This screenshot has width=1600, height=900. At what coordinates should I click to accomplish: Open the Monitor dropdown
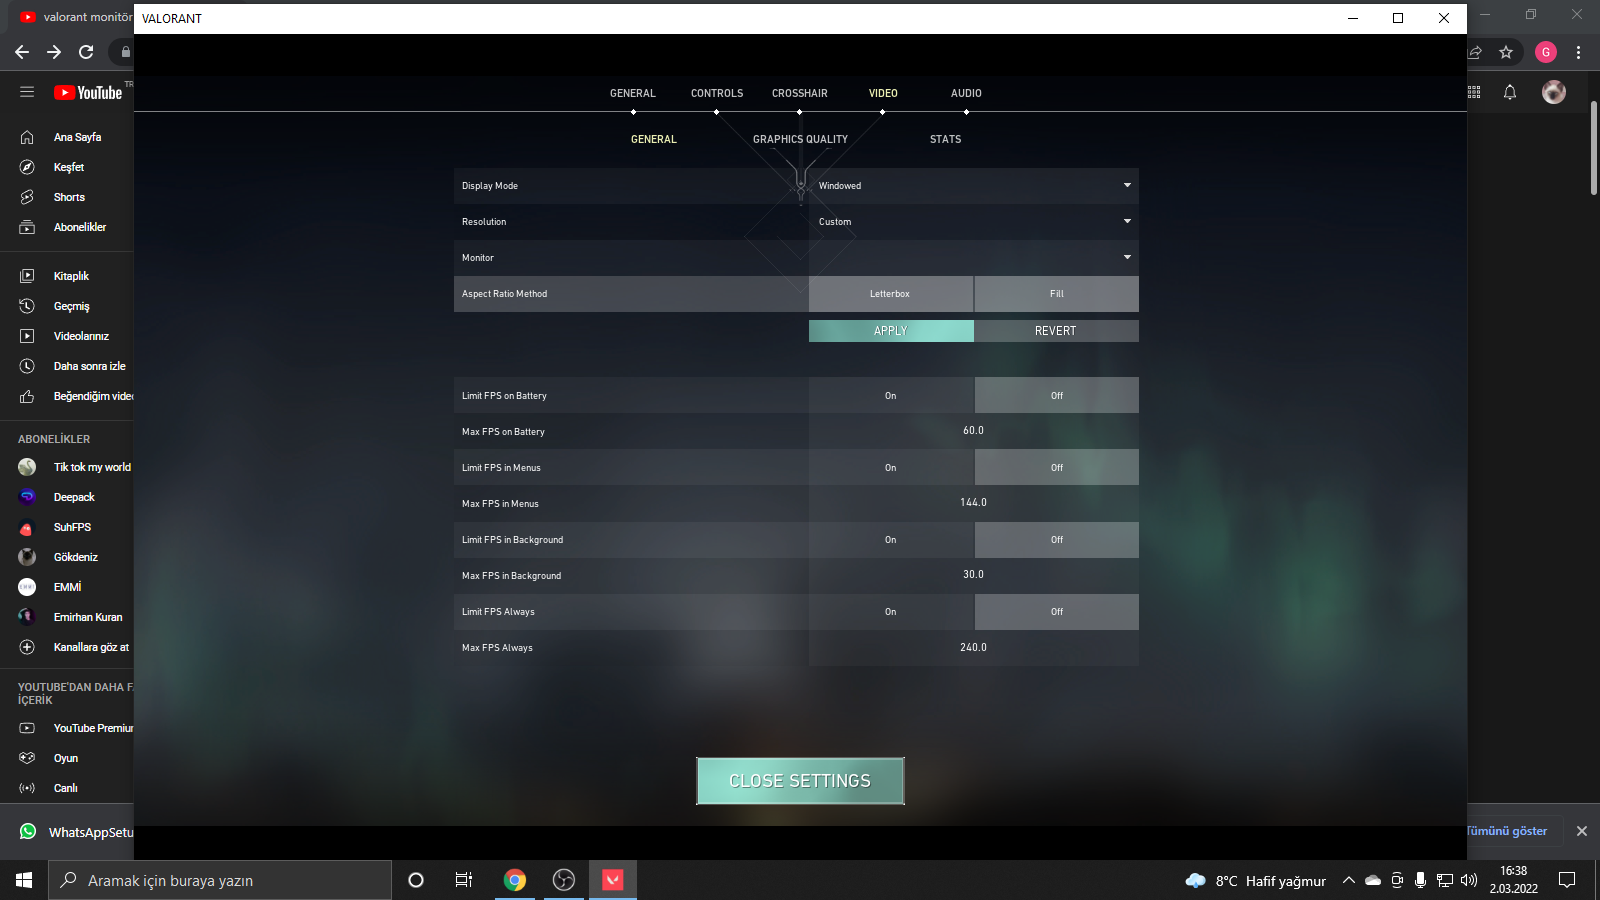pyautogui.click(x=974, y=258)
